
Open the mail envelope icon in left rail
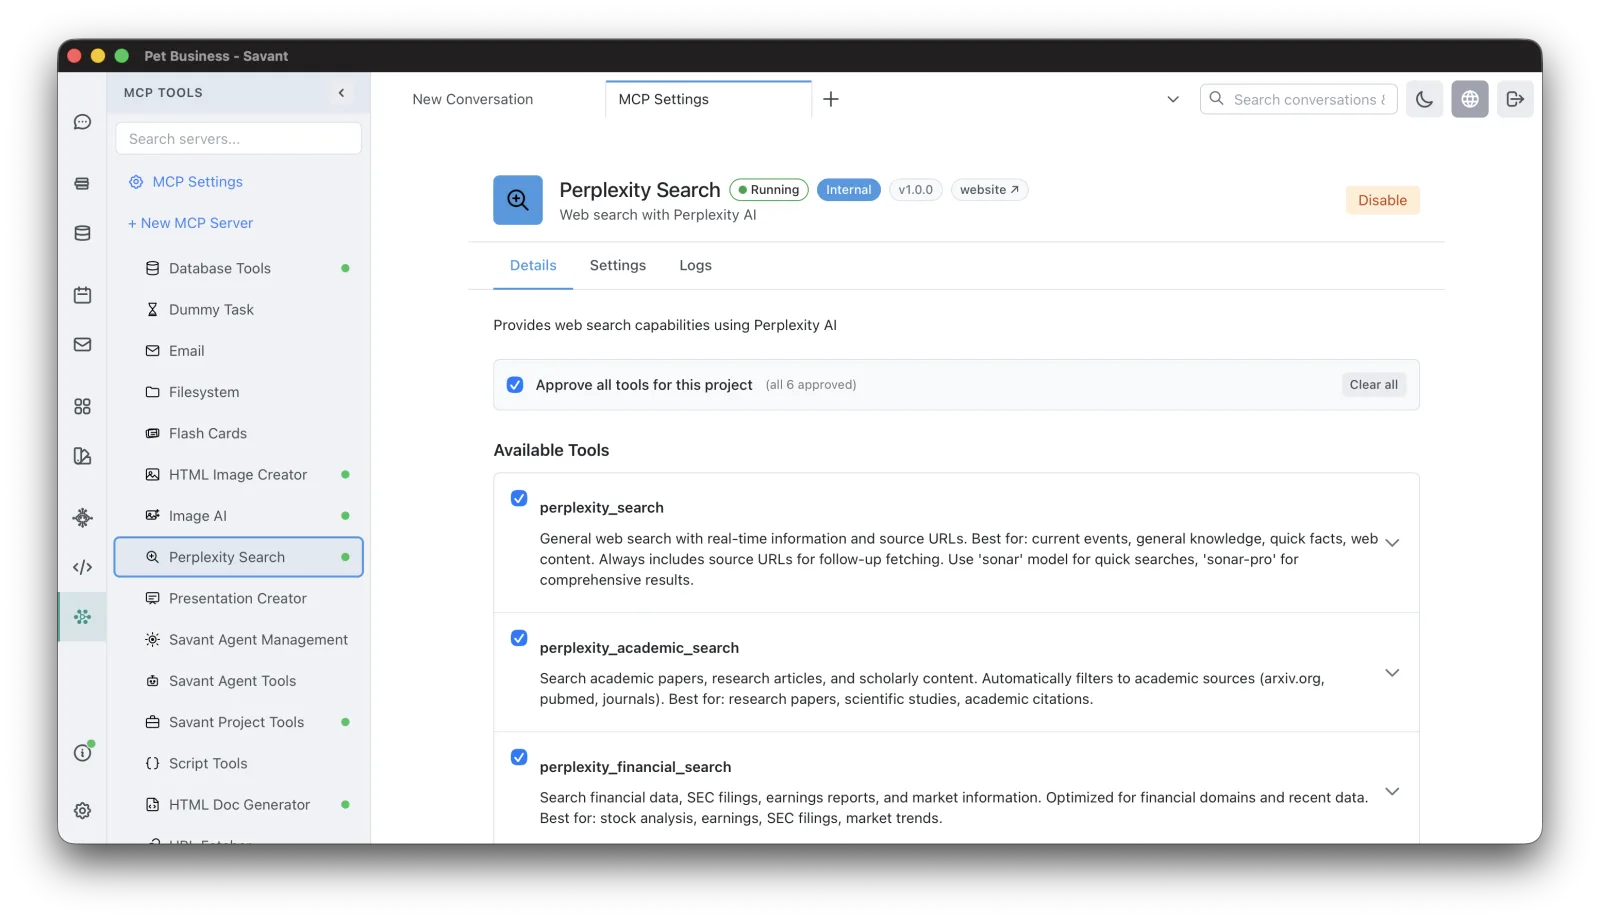[83, 345]
